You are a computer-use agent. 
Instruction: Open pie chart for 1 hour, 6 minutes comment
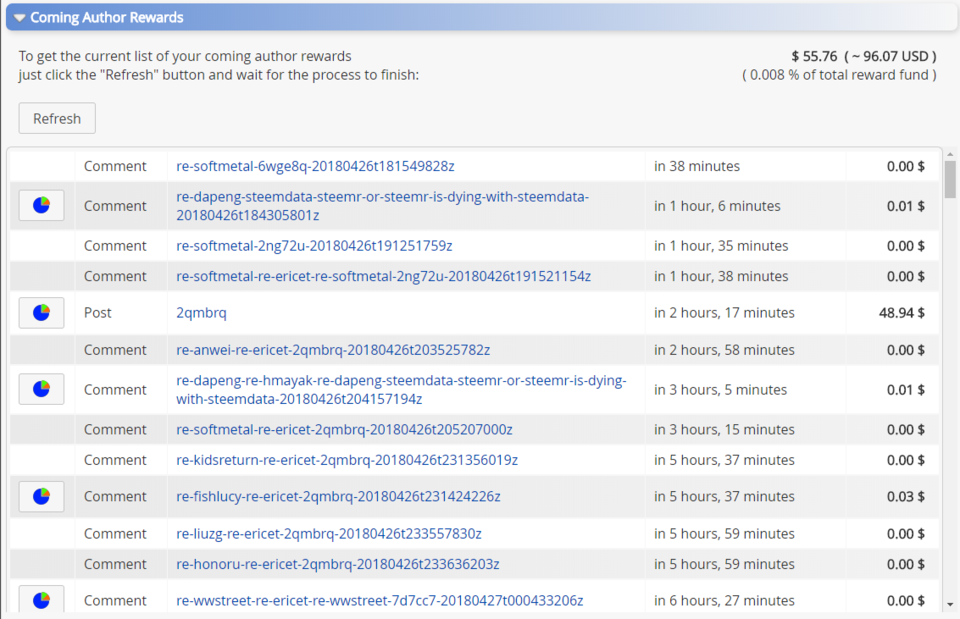(x=41, y=205)
